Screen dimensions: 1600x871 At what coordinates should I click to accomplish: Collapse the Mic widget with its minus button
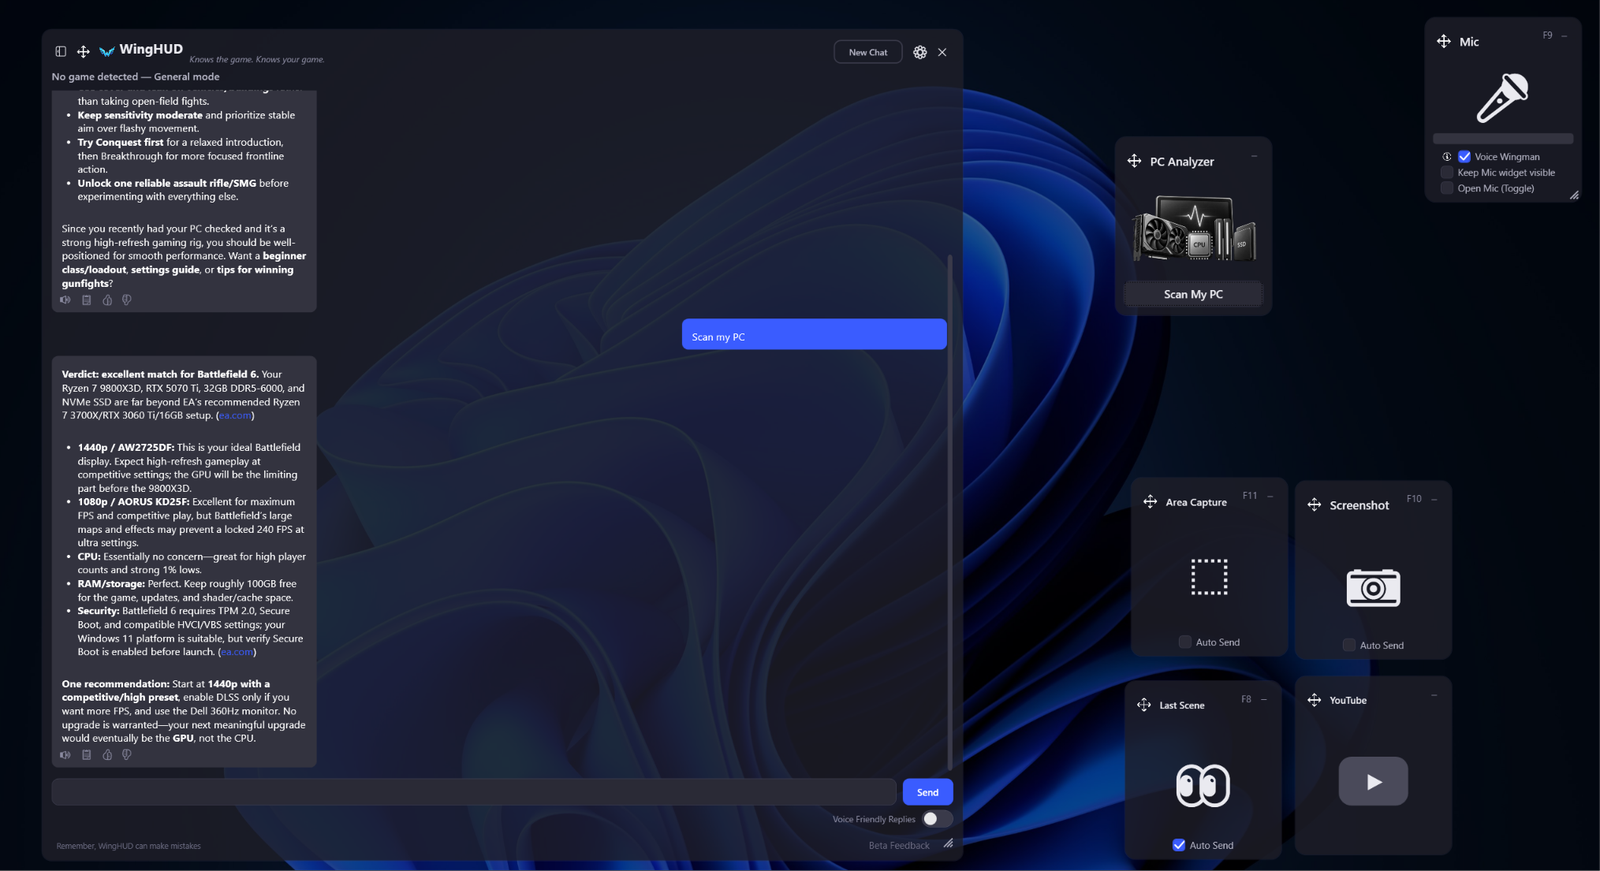coord(1565,36)
